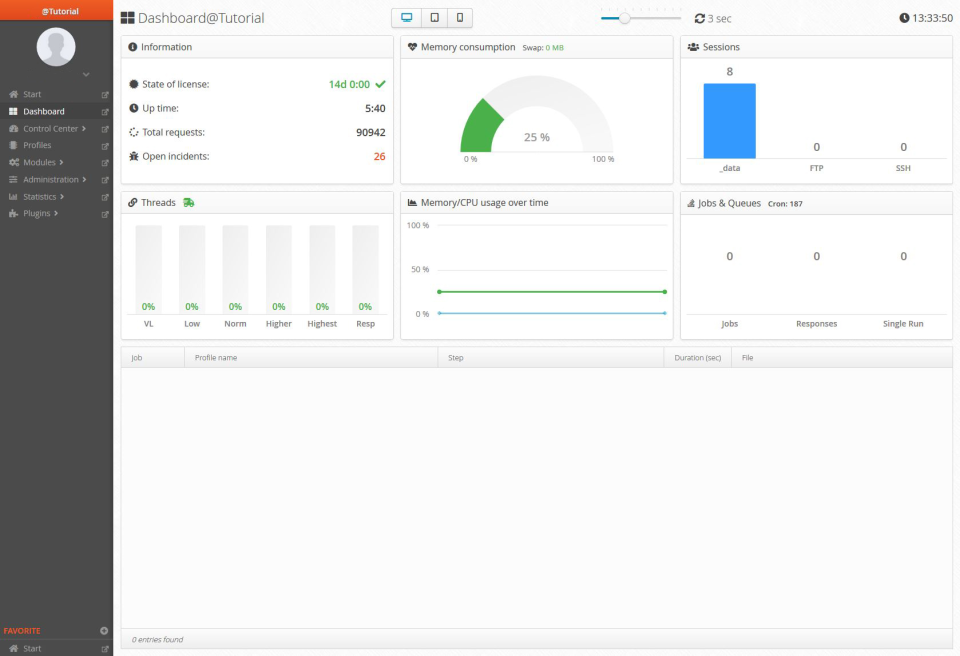
Task: Sort table by the Duration (sec) column
Action: (x=697, y=357)
